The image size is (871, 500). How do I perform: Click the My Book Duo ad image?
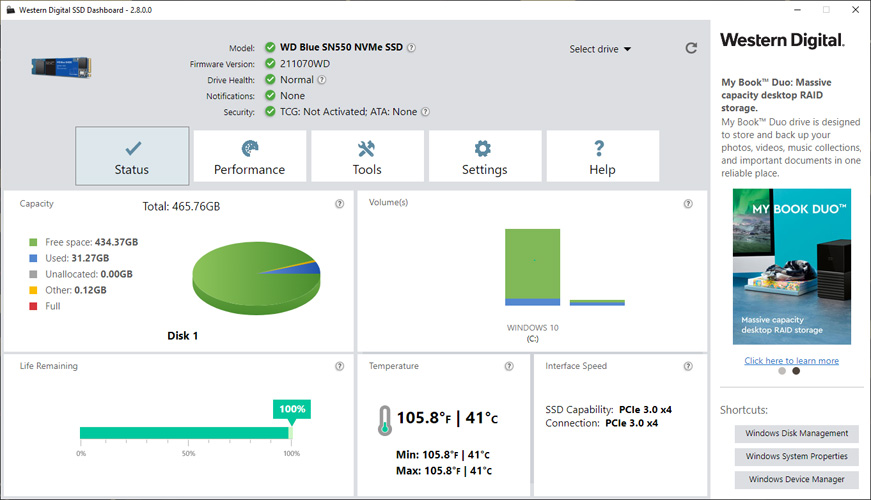coord(792,267)
